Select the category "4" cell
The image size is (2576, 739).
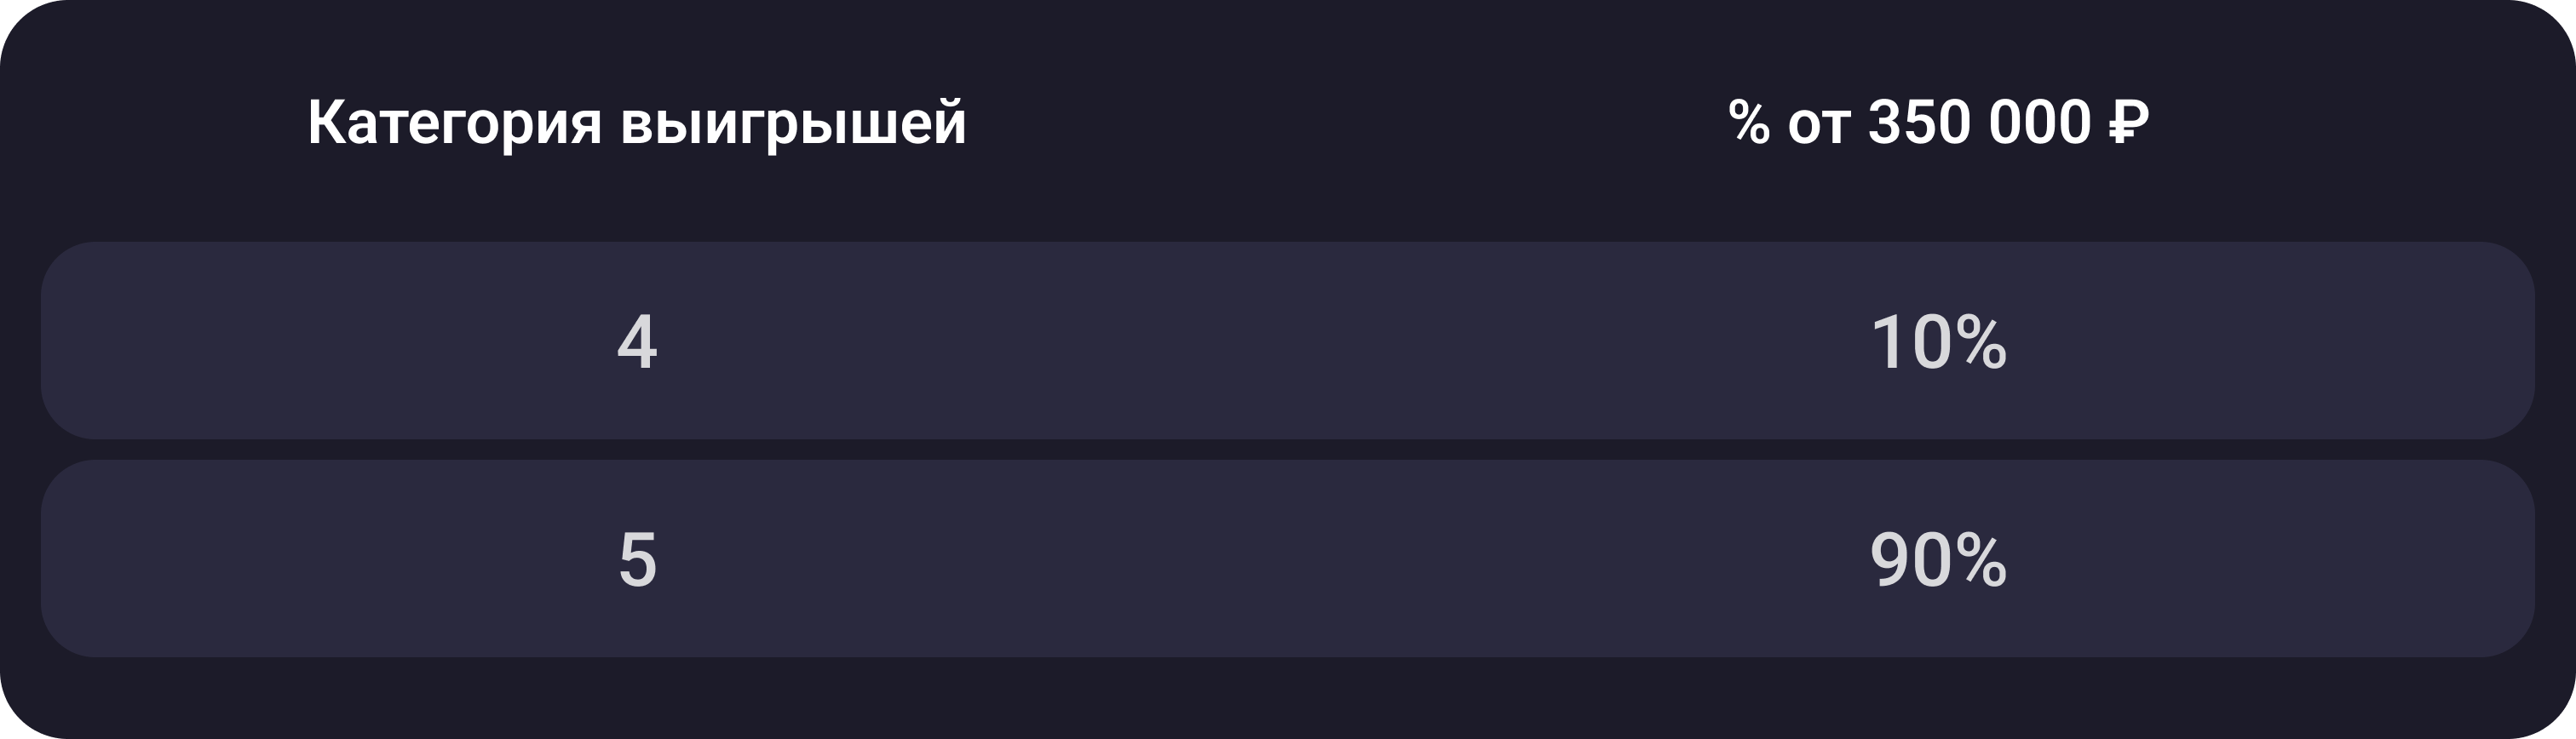(x=637, y=342)
